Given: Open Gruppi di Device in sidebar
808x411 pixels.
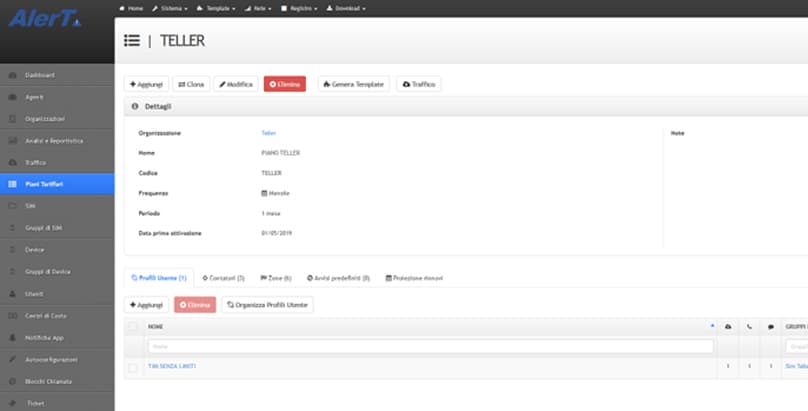Looking at the screenshot, I should click(x=57, y=271).
